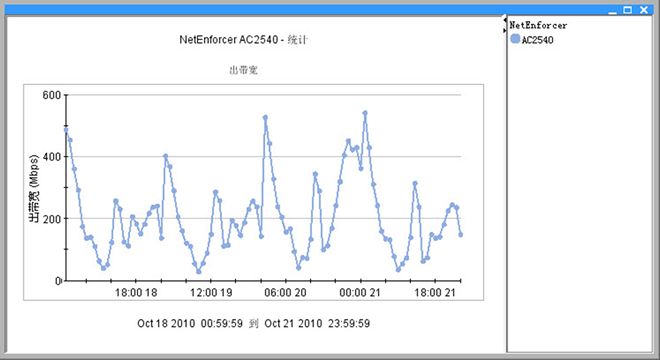
Task: Click the 06:00 20 time axis label
Action: click(x=285, y=293)
